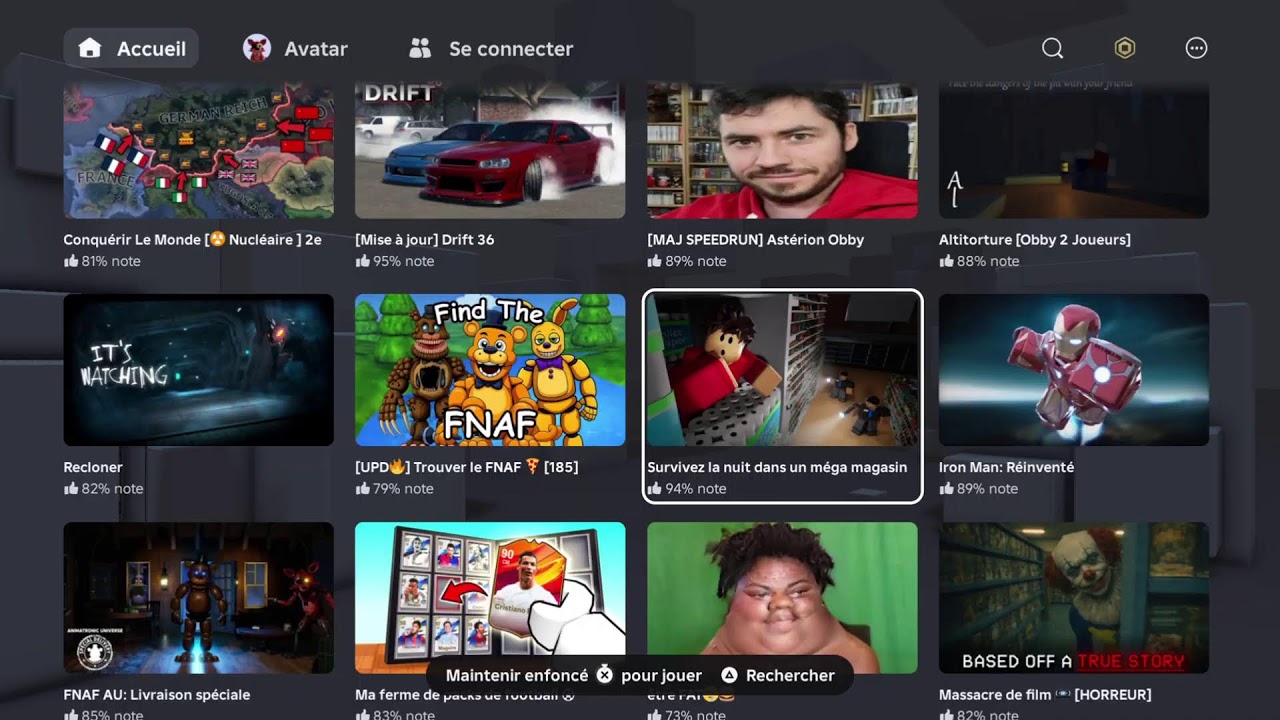
Task: Click thumbs-up icon under Iron Man: Réinventé
Action: pos(946,488)
